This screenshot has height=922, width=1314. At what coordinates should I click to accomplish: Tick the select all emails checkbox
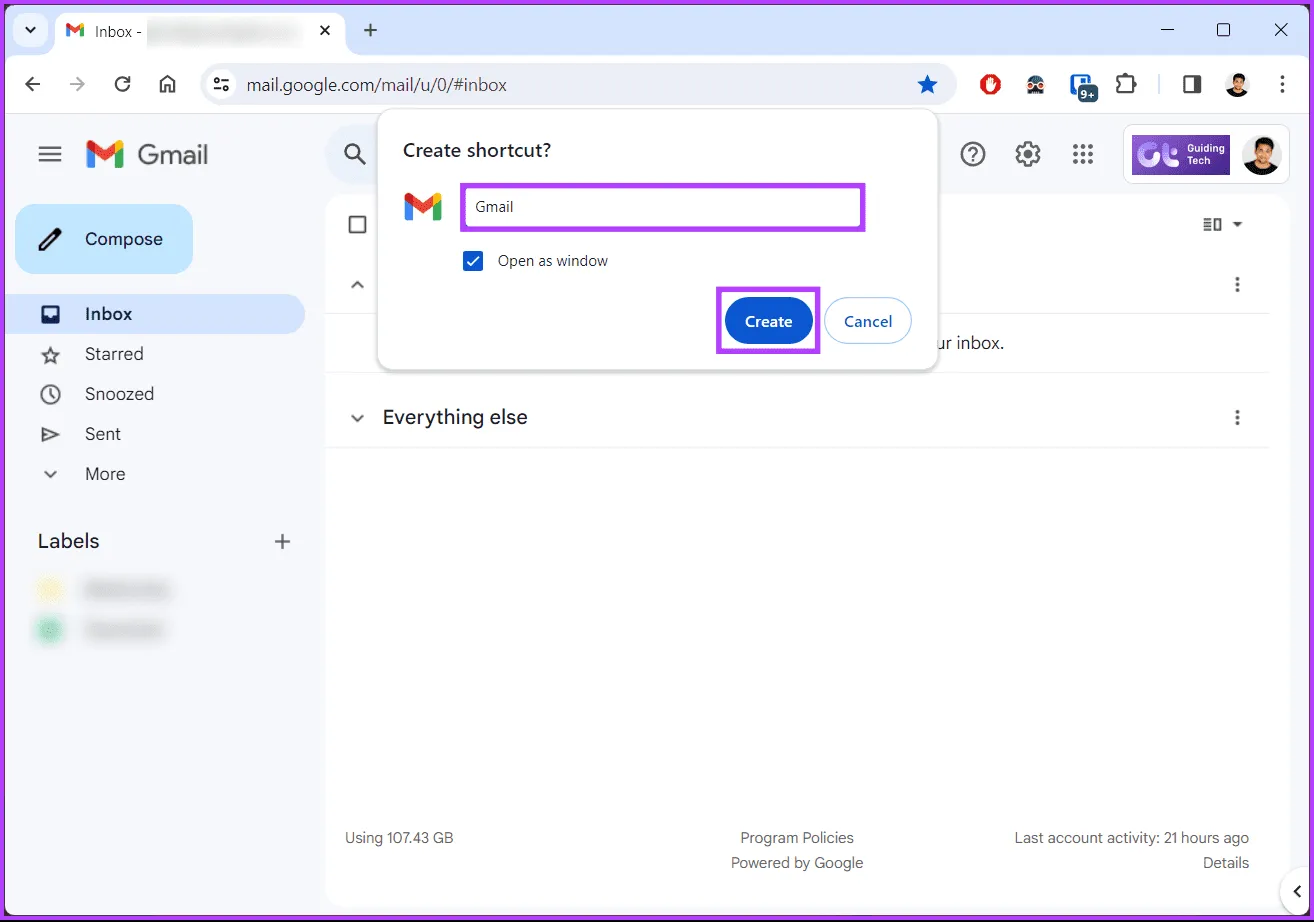click(x=357, y=224)
